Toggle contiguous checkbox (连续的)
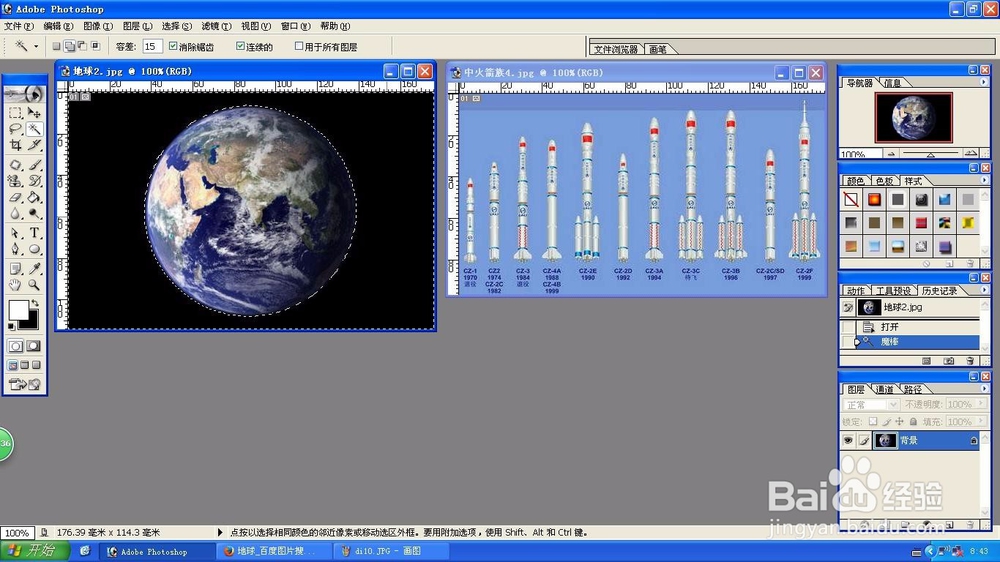The height and width of the screenshot is (562, 1000). (240, 46)
